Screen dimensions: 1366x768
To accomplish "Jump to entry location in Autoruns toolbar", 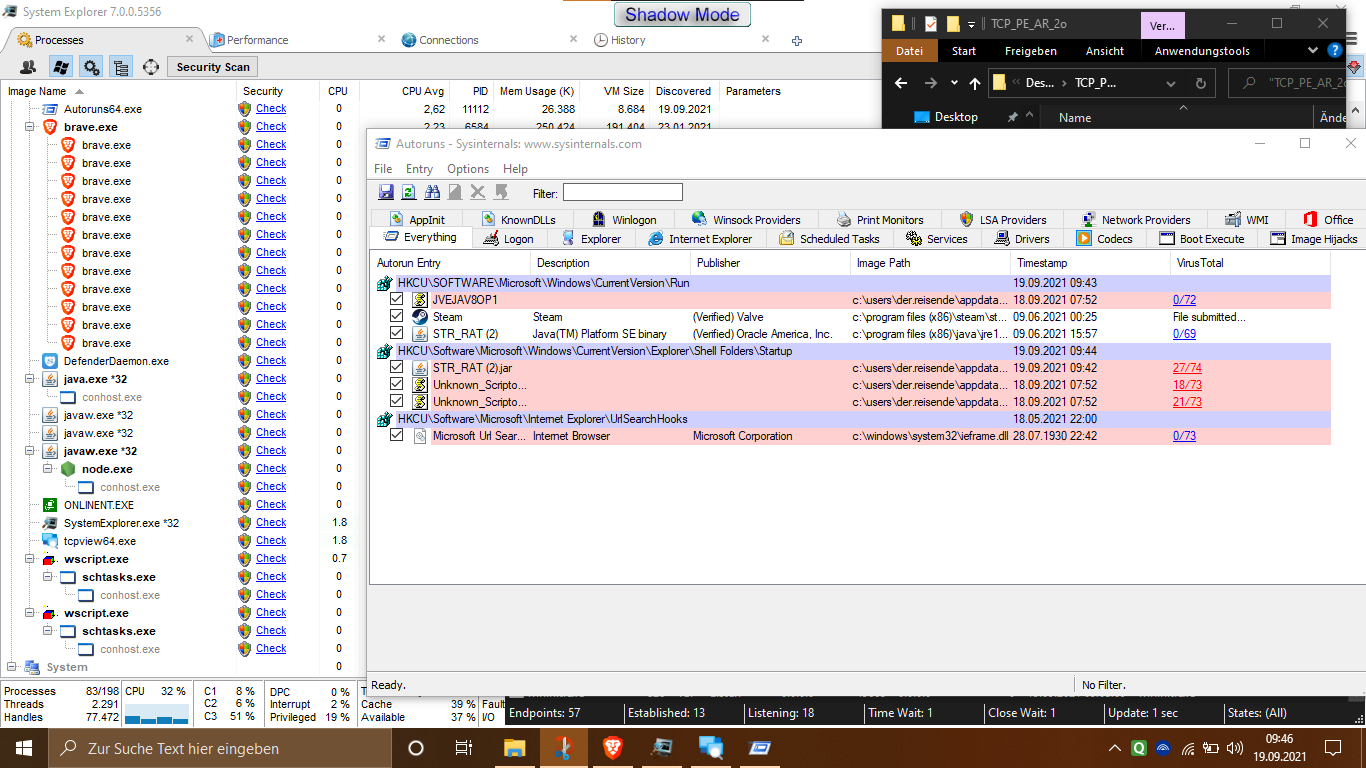I will tap(501, 192).
